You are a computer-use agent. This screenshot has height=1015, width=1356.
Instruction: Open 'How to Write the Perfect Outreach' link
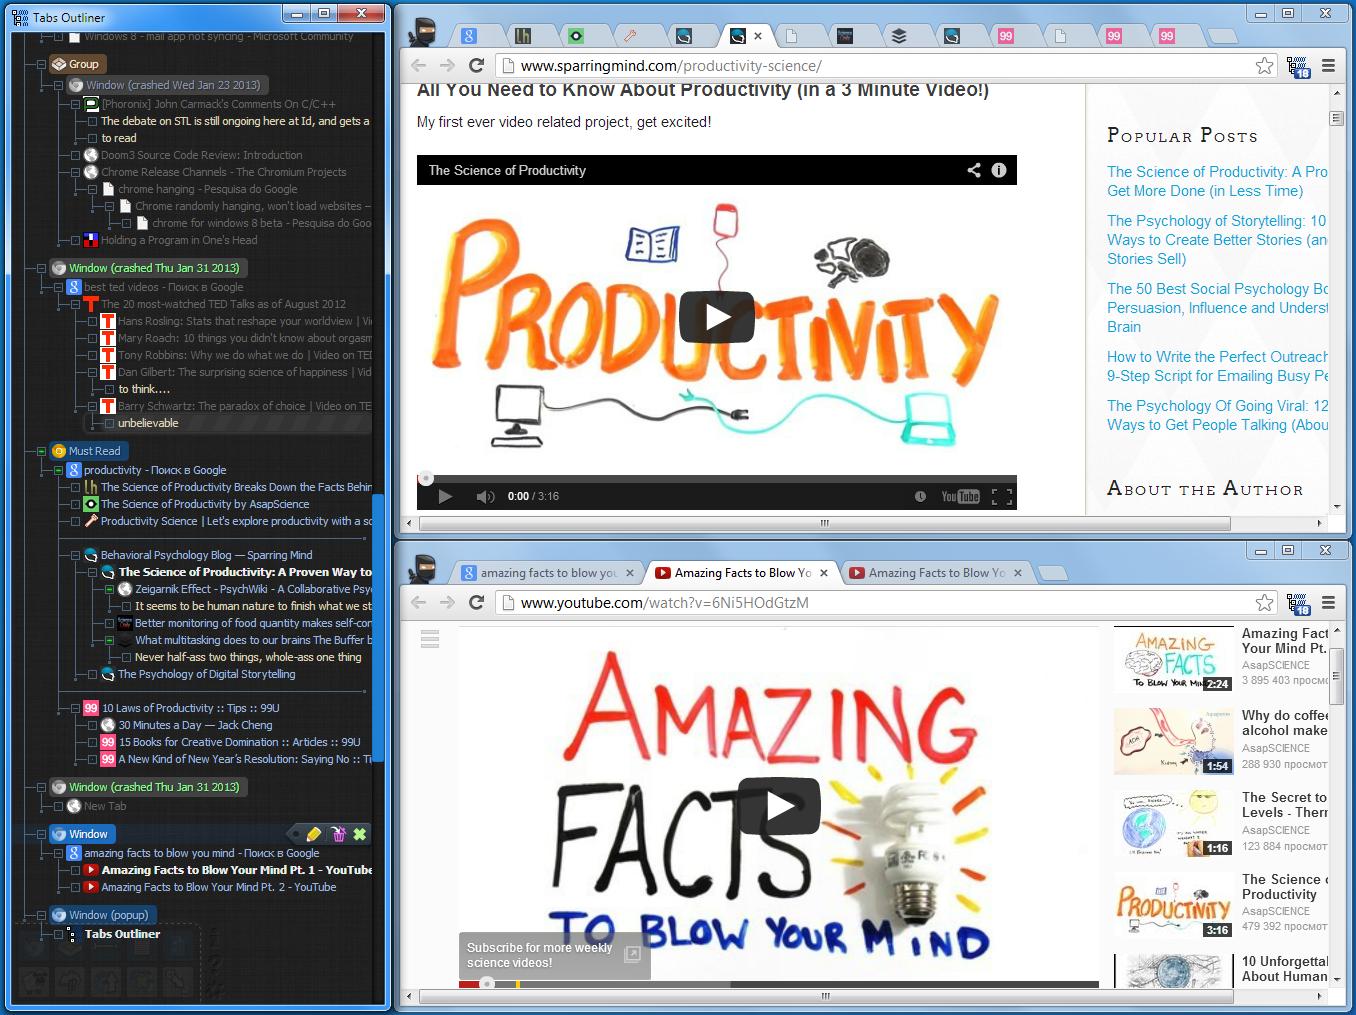click(1217, 366)
